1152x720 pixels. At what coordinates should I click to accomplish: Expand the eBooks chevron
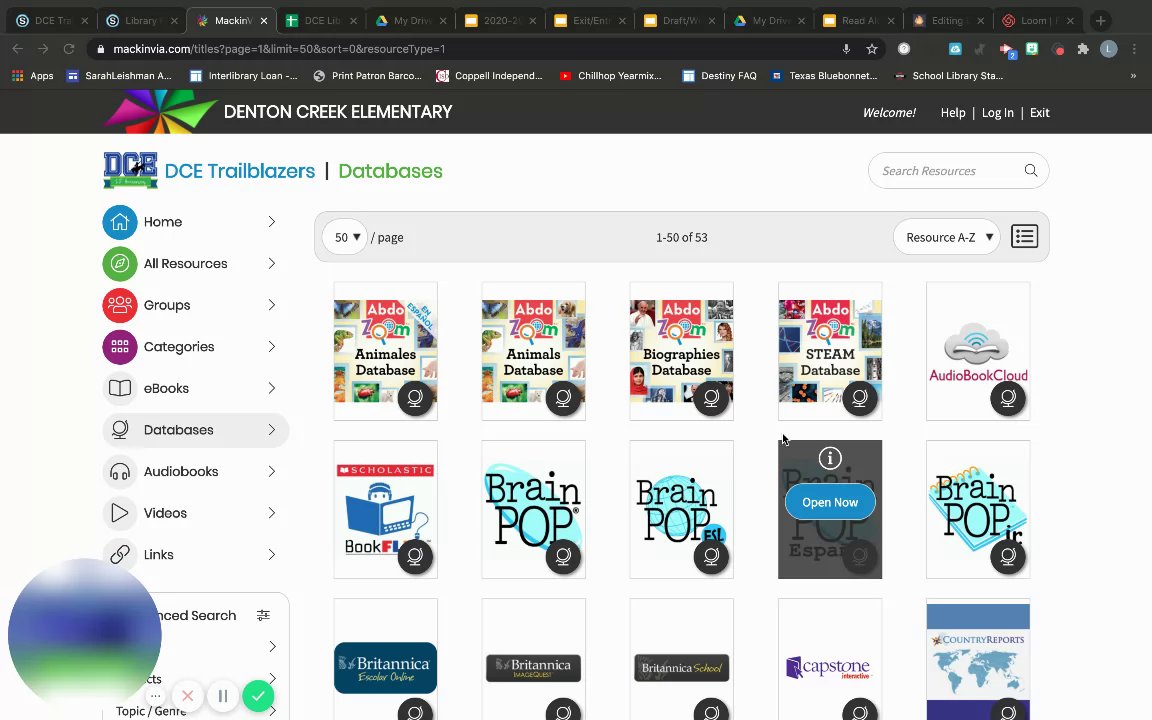pos(272,388)
